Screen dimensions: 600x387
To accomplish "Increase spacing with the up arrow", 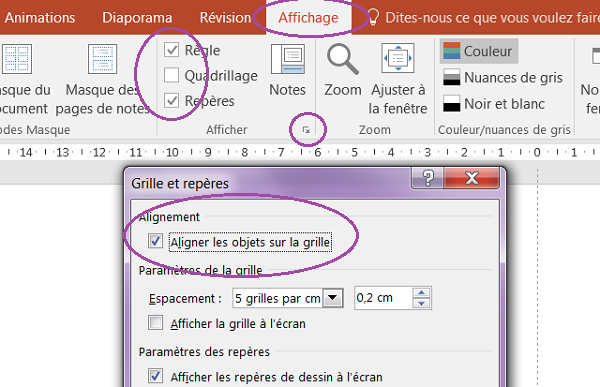I will [x=421, y=293].
